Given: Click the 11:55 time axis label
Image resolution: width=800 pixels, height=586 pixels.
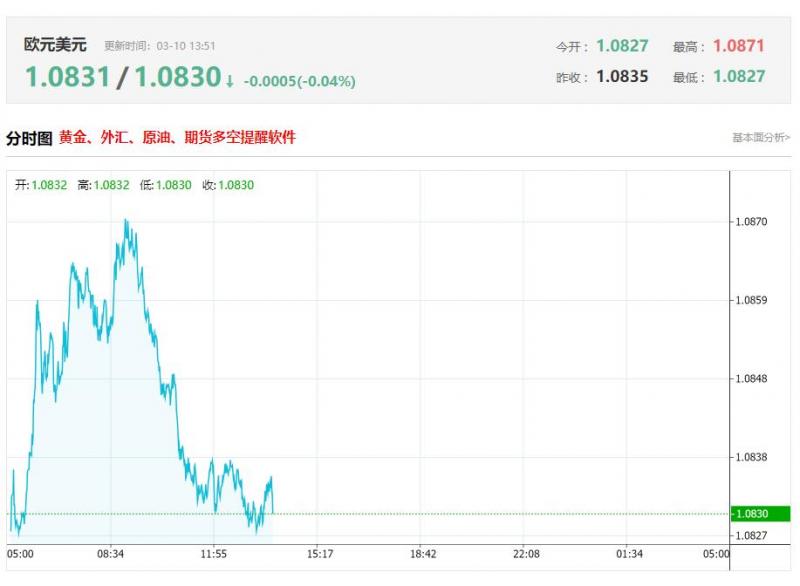Looking at the screenshot, I should (213, 554).
